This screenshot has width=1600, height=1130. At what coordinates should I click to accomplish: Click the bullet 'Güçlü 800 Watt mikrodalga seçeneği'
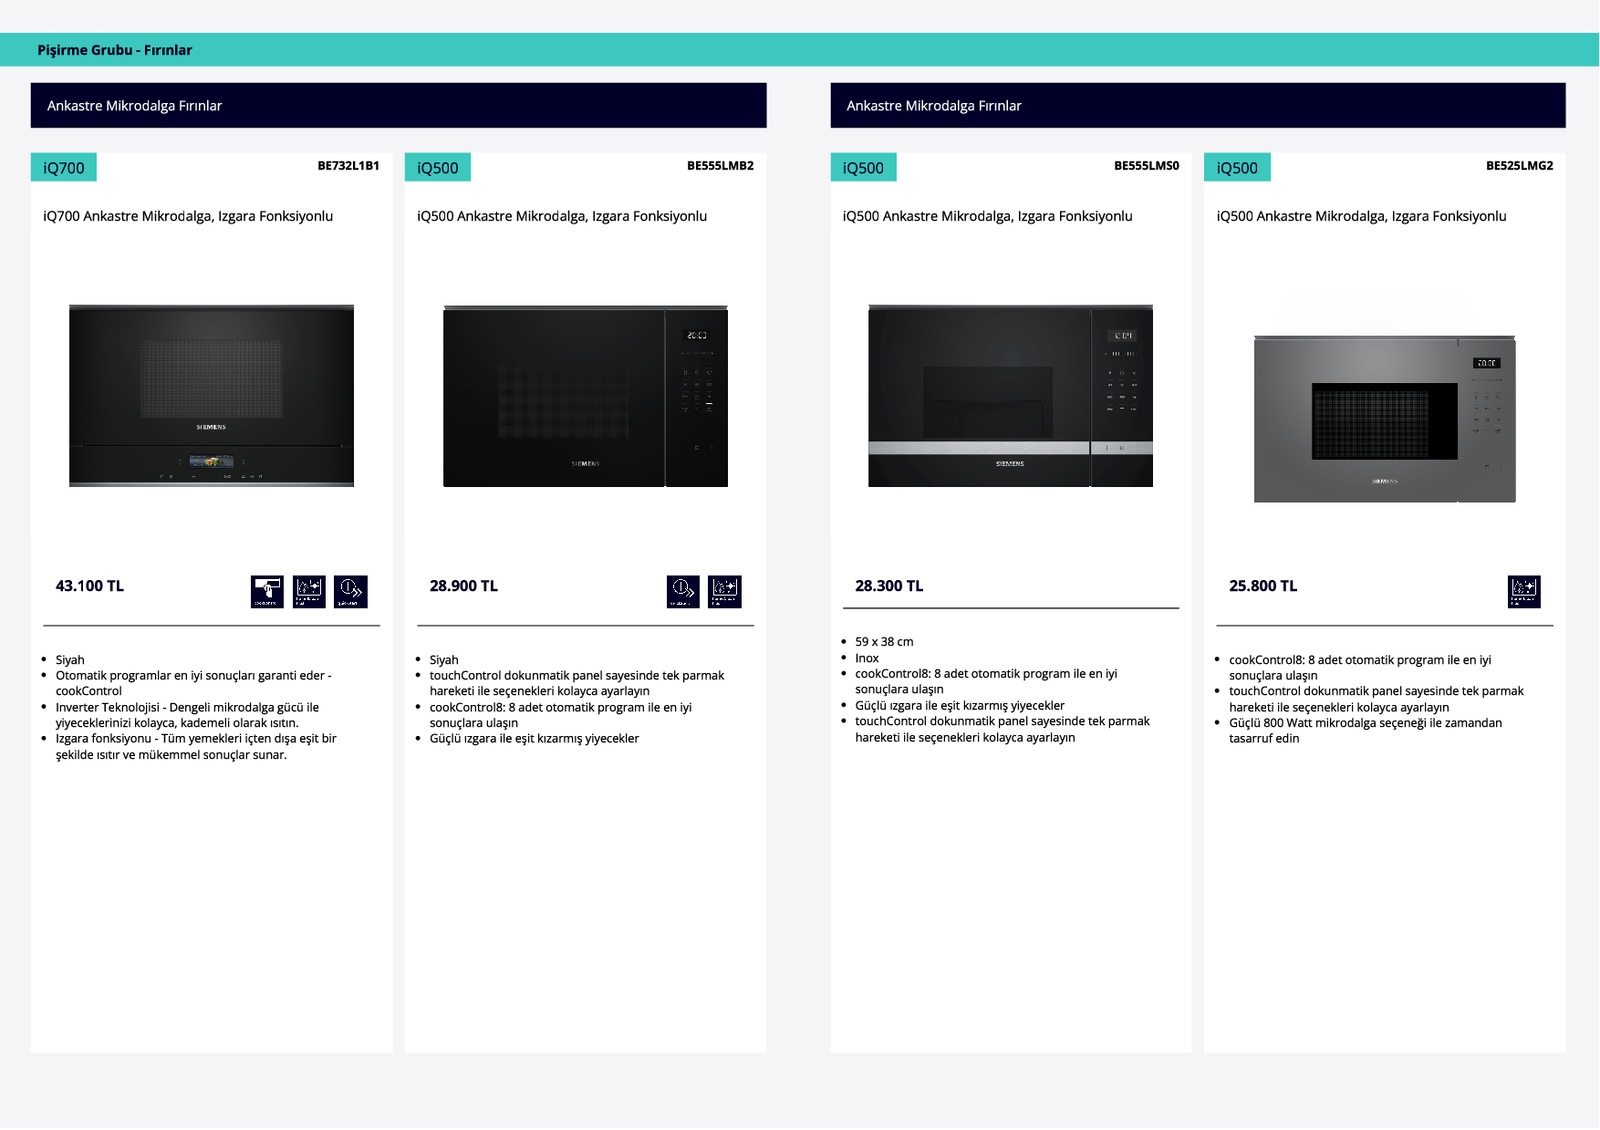coord(1366,731)
